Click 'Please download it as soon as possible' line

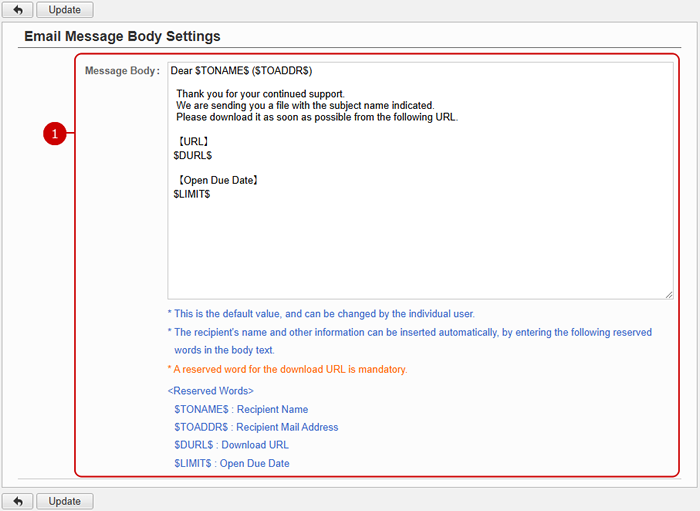click(317, 117)
